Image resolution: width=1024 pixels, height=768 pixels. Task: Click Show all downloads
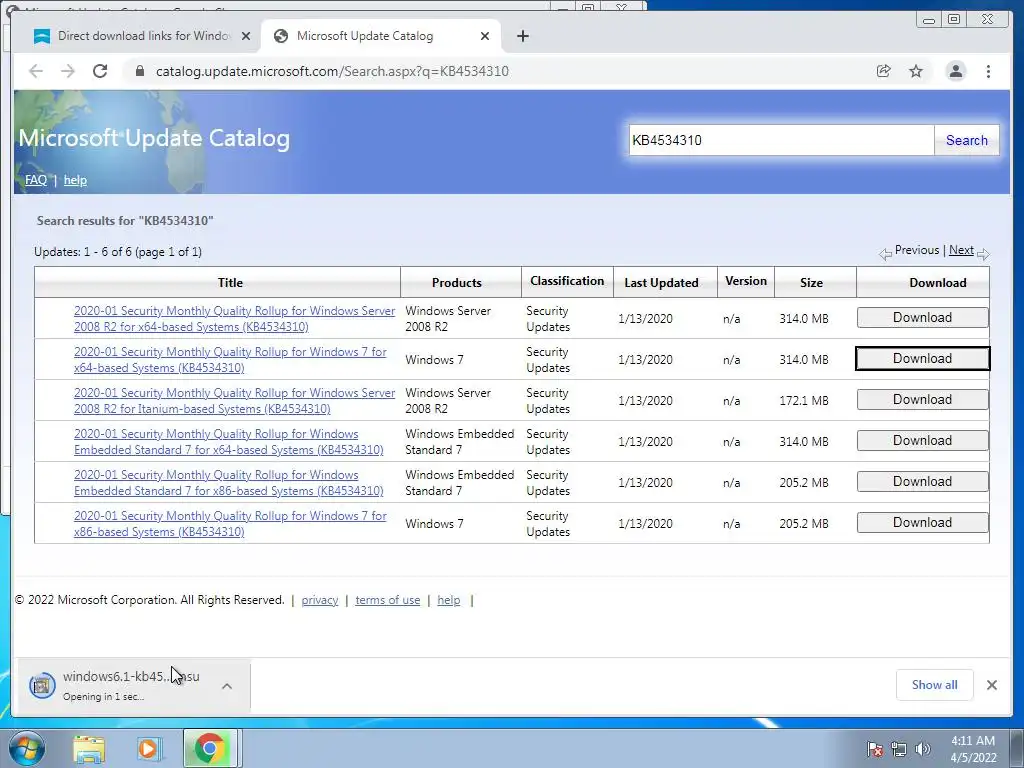click(935, 684)
